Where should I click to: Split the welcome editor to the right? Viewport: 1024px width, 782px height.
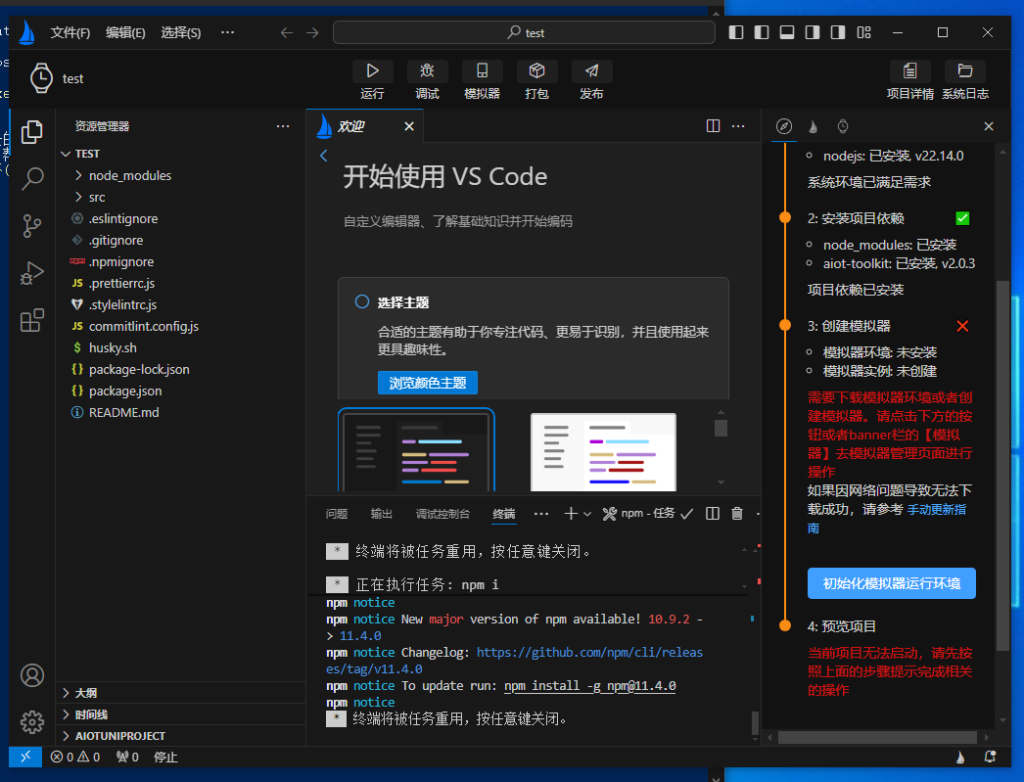(x=713, y=126)
